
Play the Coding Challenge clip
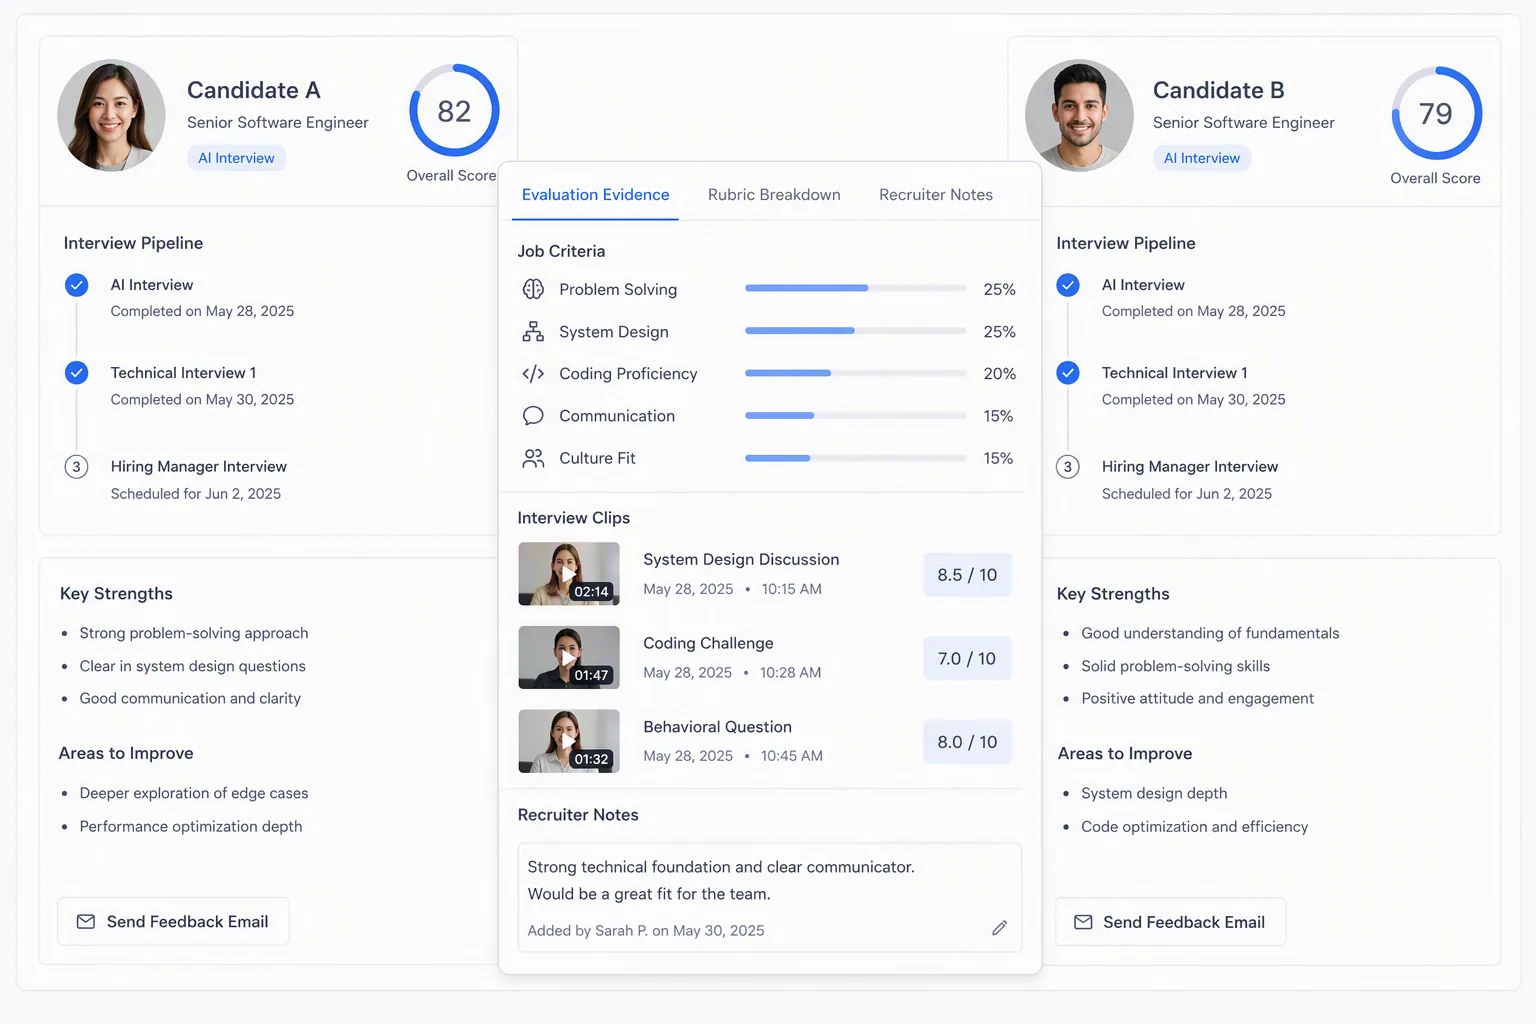pyautogui.click(x=569, y=658)
